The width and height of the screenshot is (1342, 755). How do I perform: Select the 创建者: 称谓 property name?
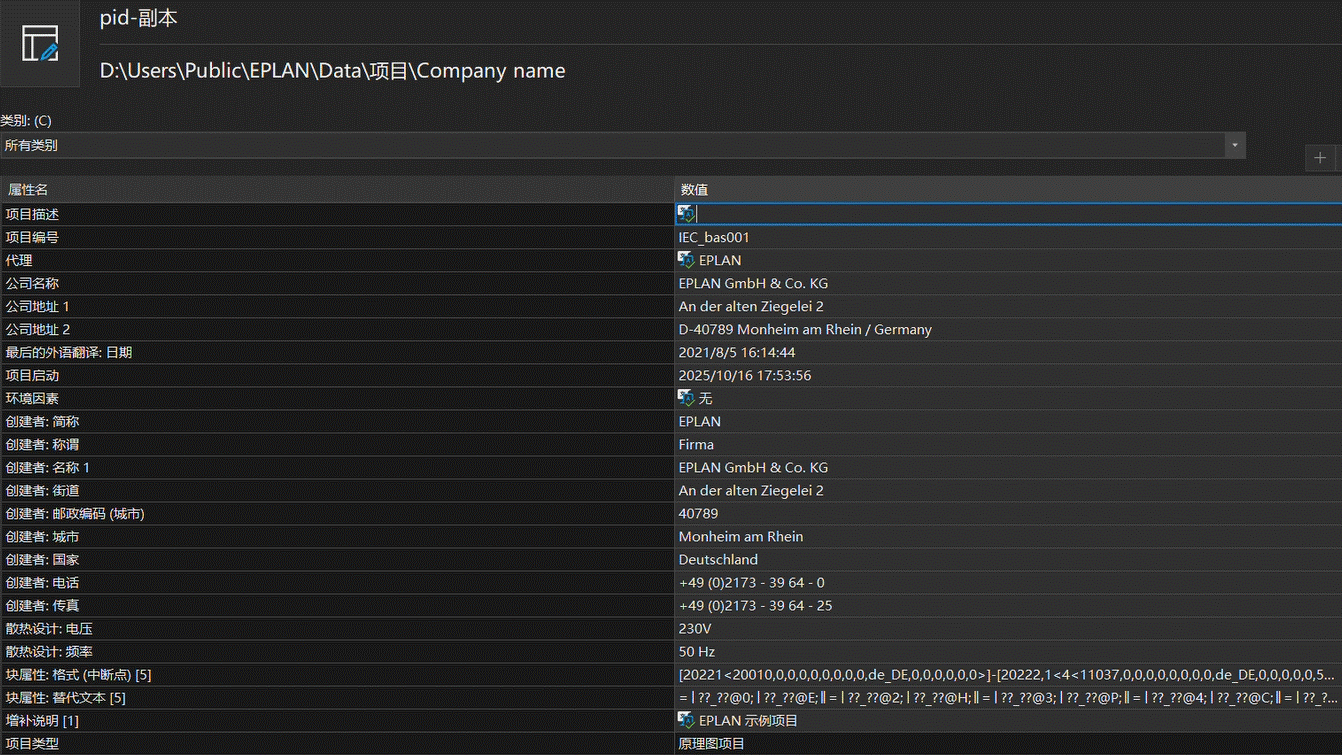pos(42,444)
